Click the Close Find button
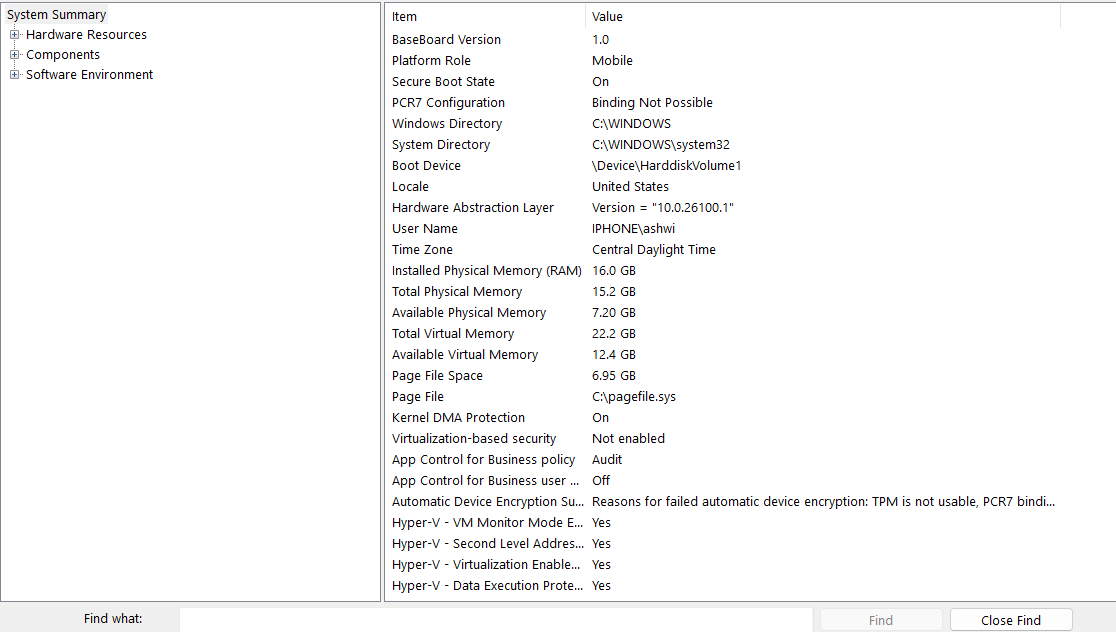The width and height of the screenshot is (1116, 632). point(1011,620)
